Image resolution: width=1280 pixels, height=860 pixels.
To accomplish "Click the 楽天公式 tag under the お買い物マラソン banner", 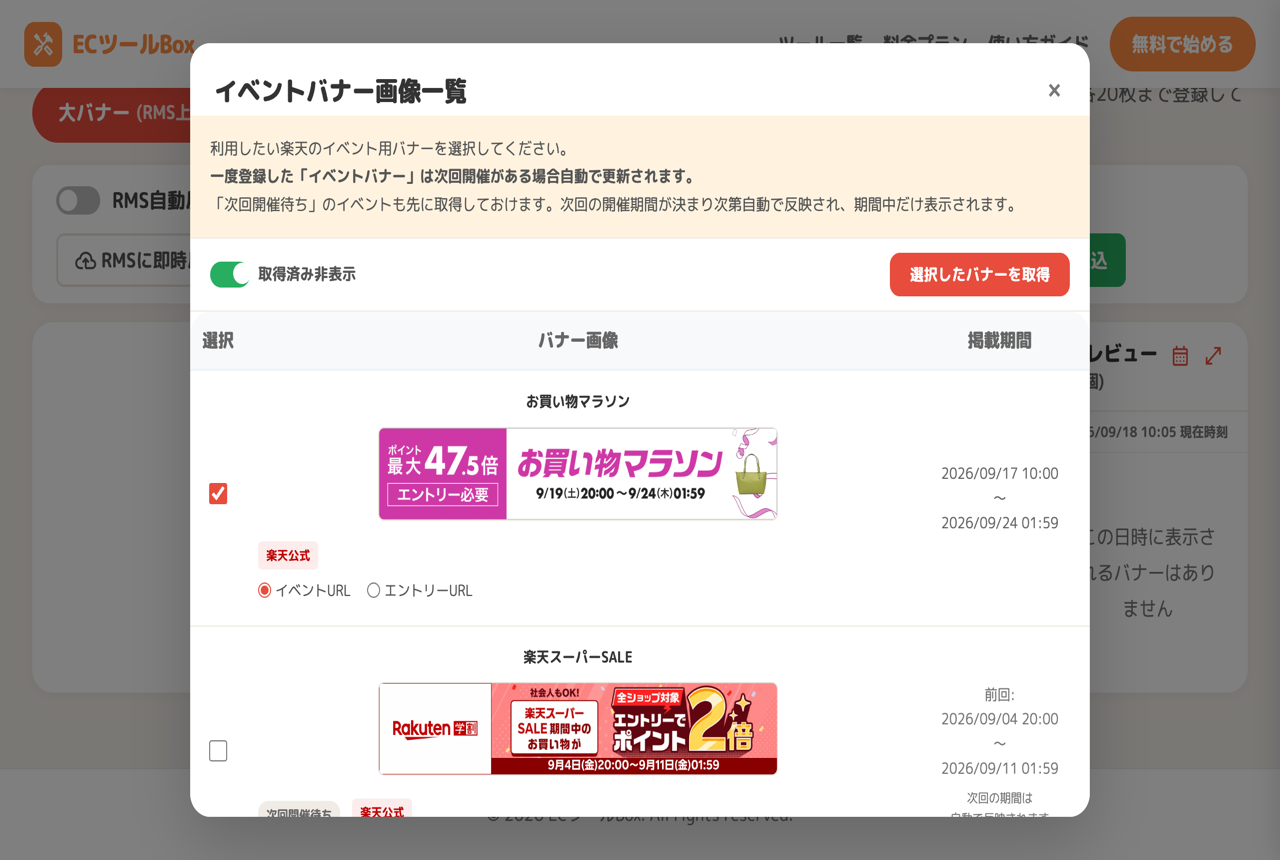I will pyautogui.click(x=288, y=555).
